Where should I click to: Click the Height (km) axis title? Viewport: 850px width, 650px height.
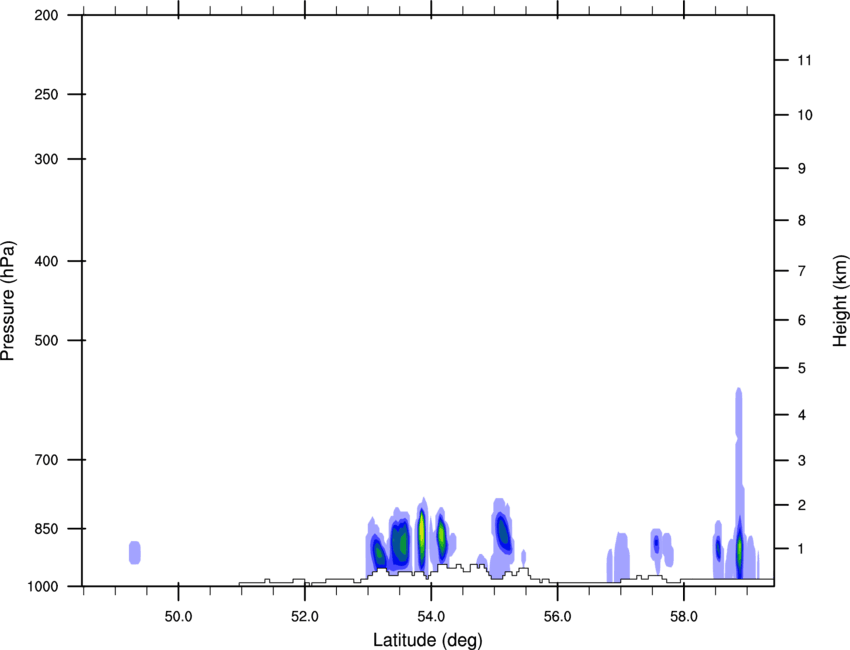(x=840, y=300)
